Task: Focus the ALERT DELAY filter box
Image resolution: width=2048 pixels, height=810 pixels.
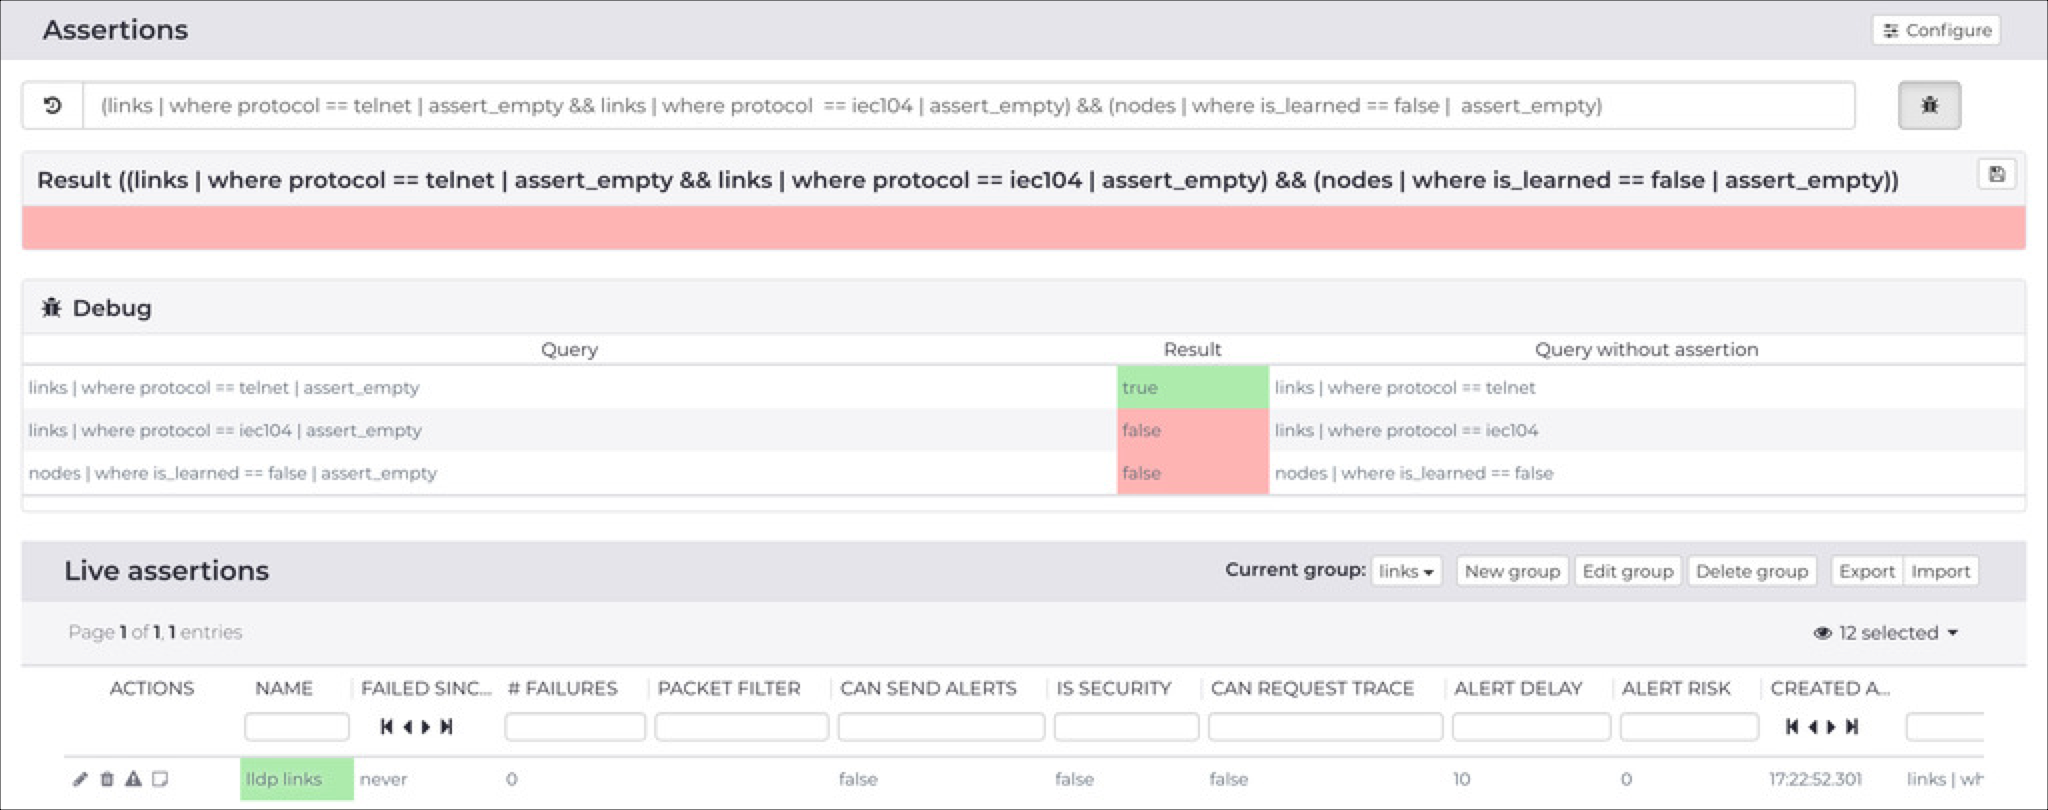Action: 1531,727
